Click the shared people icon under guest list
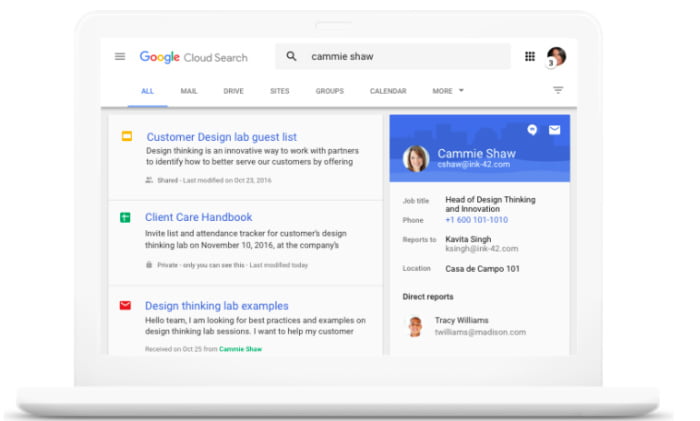 pos(149,180)
